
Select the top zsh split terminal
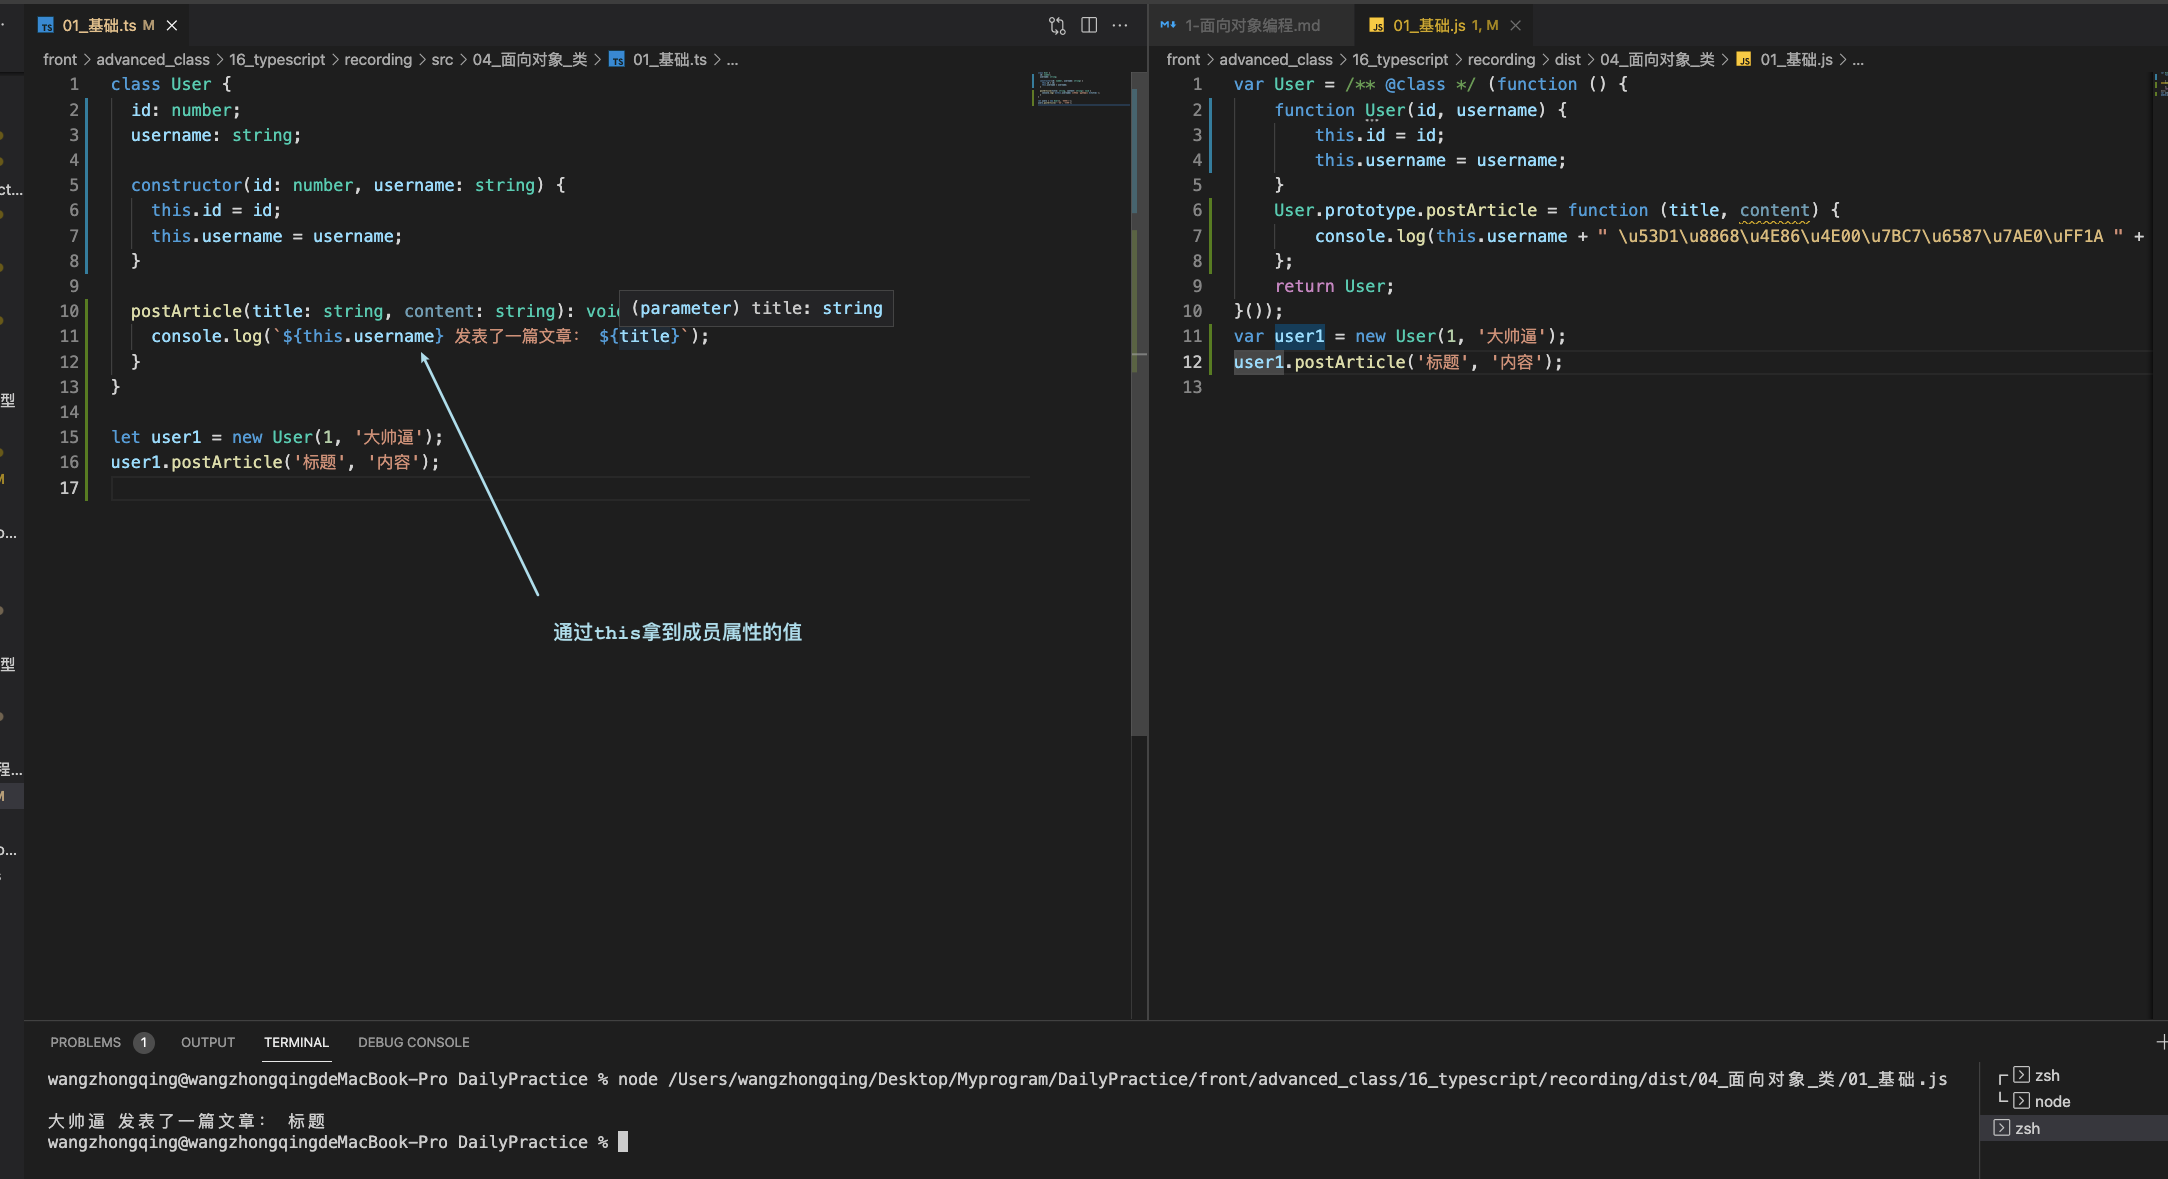[x=2046, y=1075]
